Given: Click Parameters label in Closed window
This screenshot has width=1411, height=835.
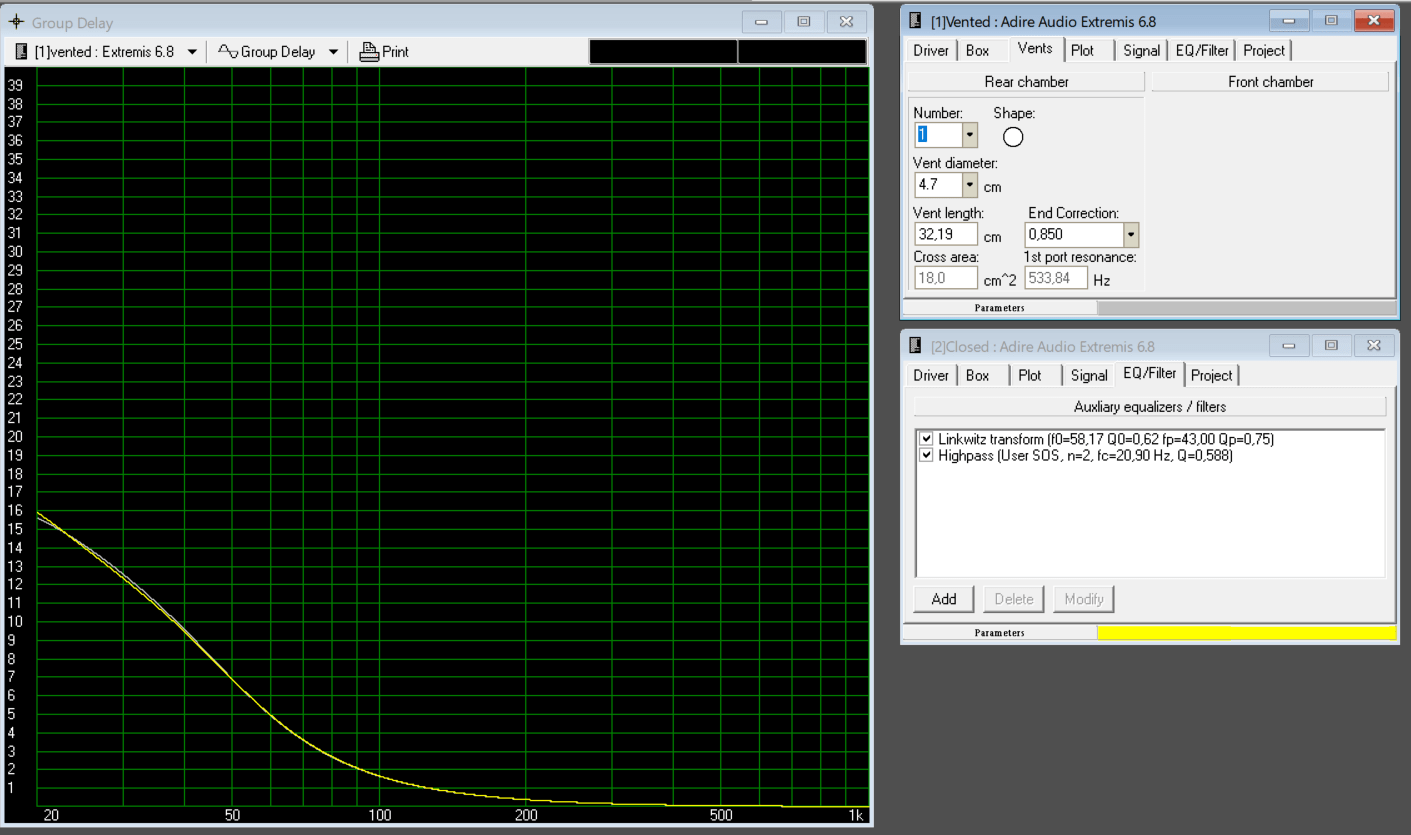Looking at the screenshot, I should tap(1000, 632).
